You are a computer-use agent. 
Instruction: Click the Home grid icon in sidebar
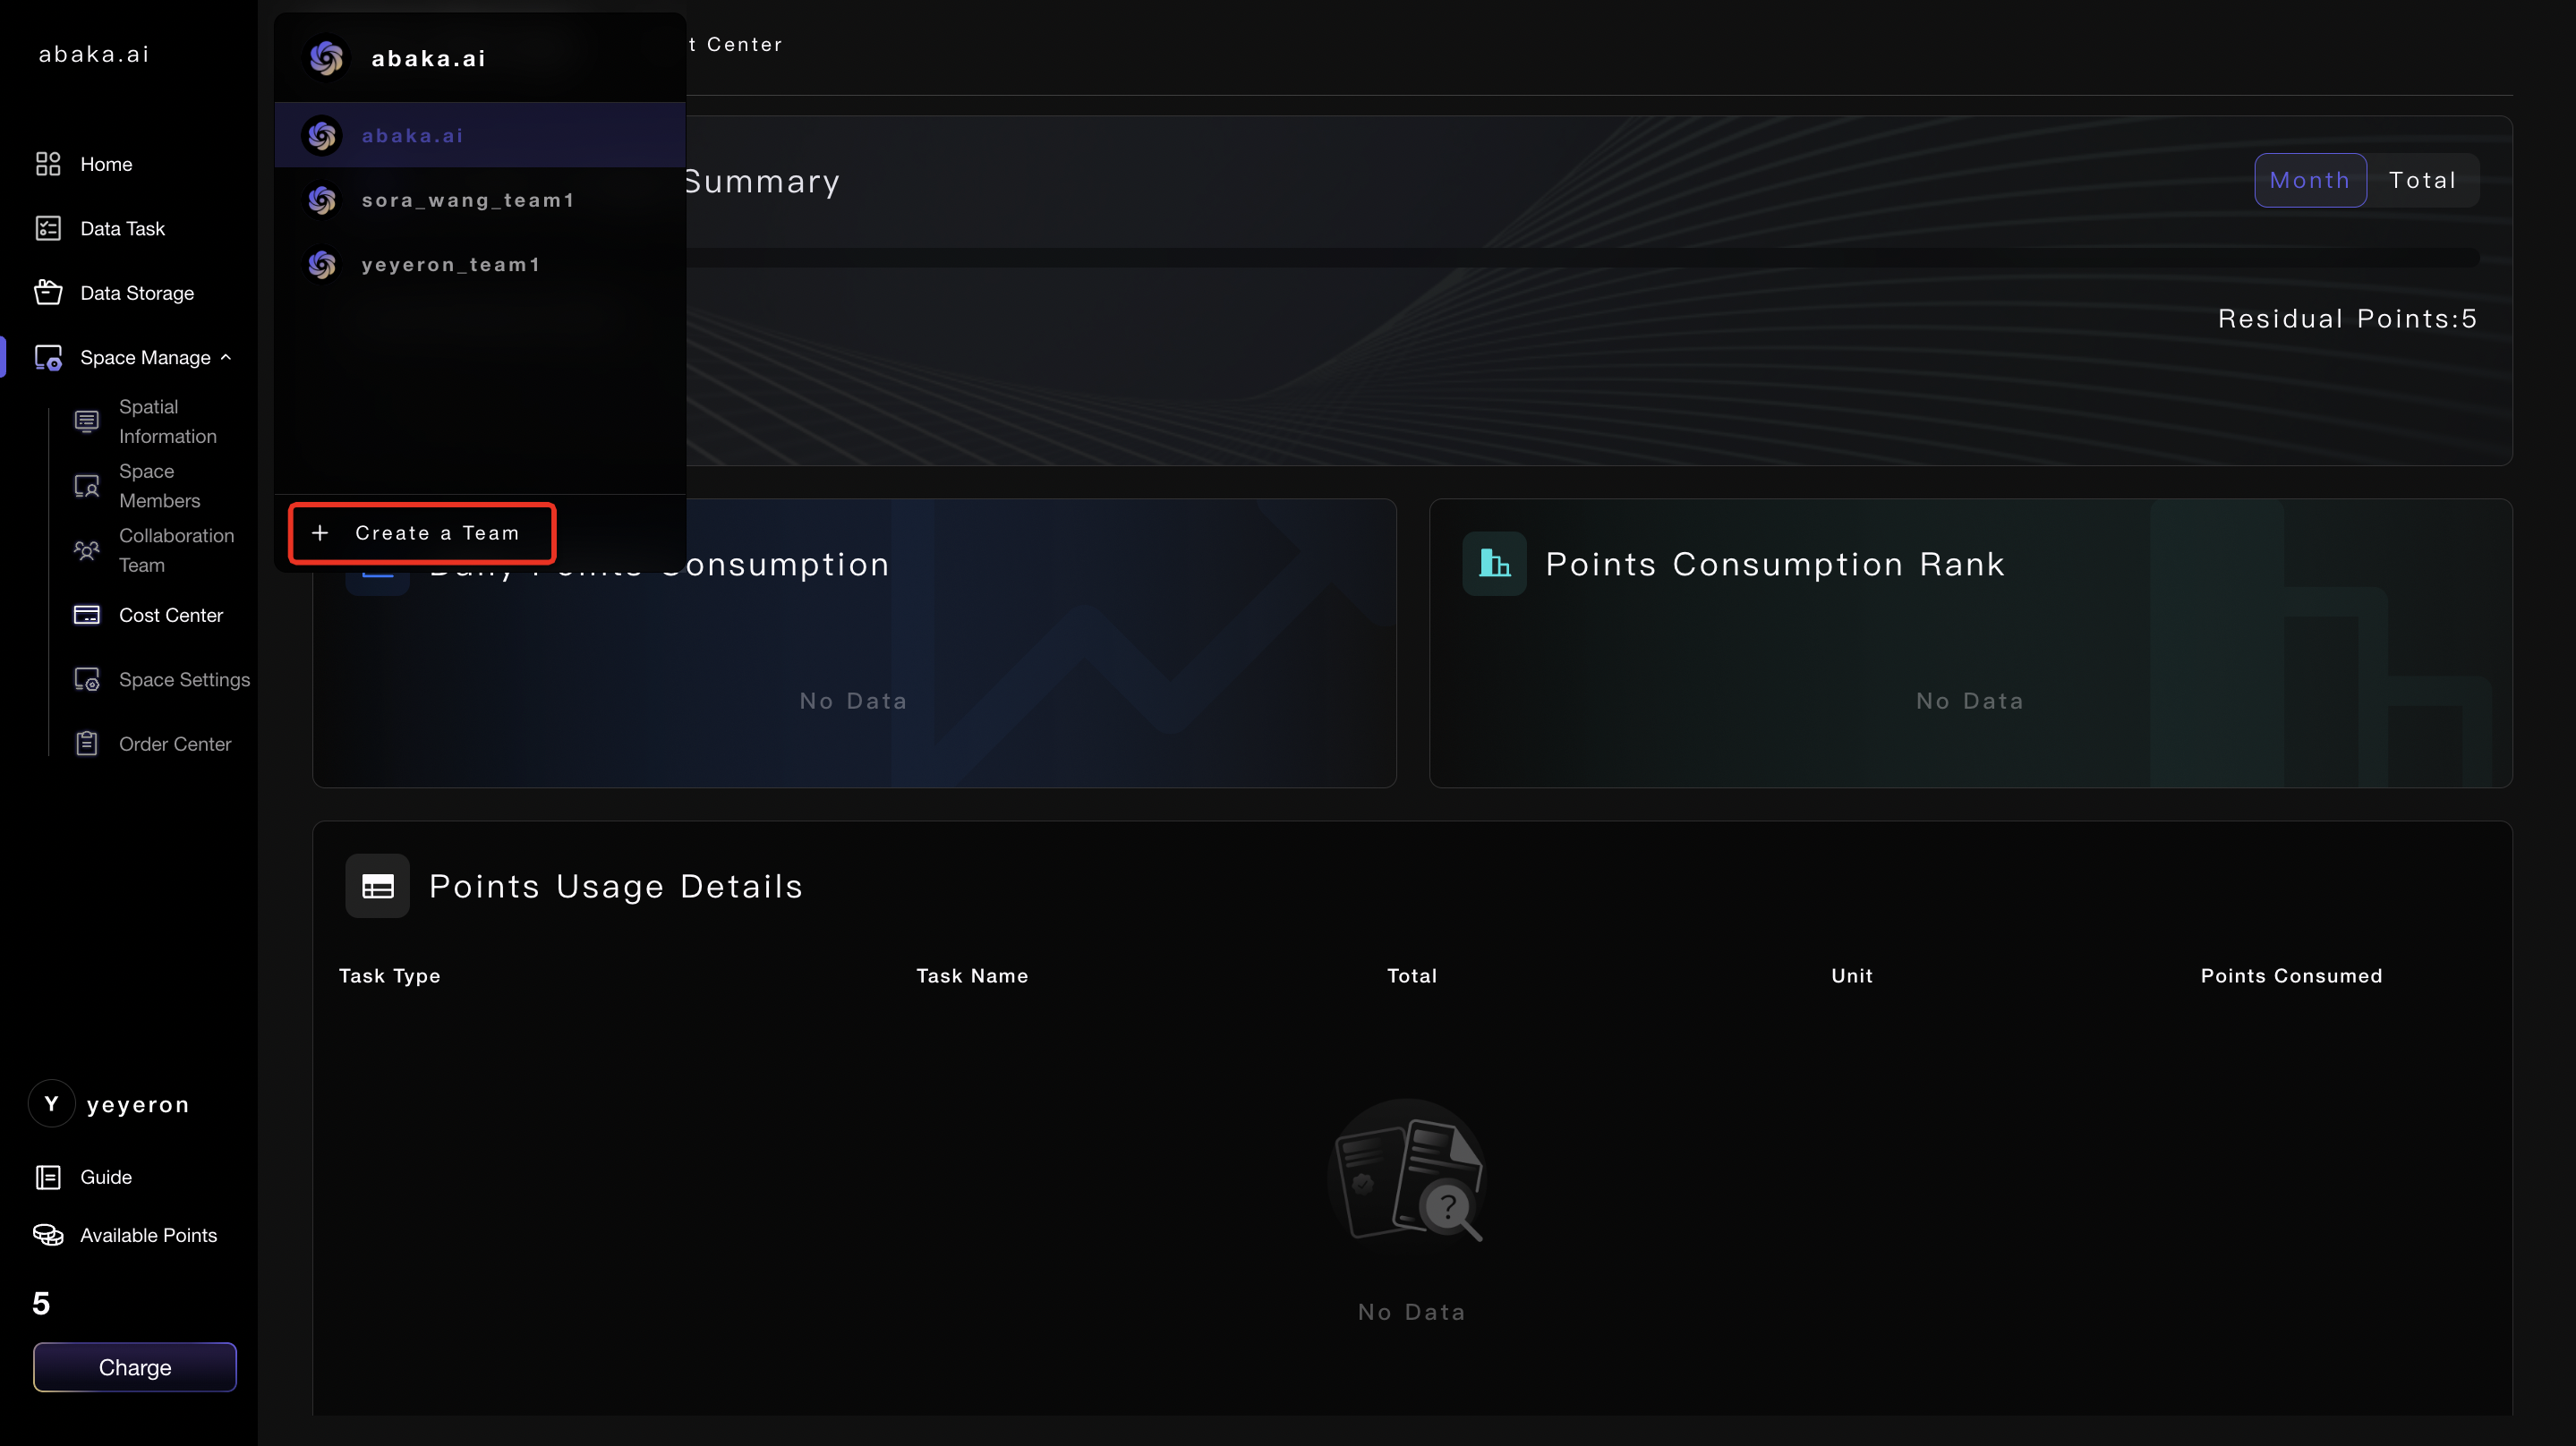[48, 164]
